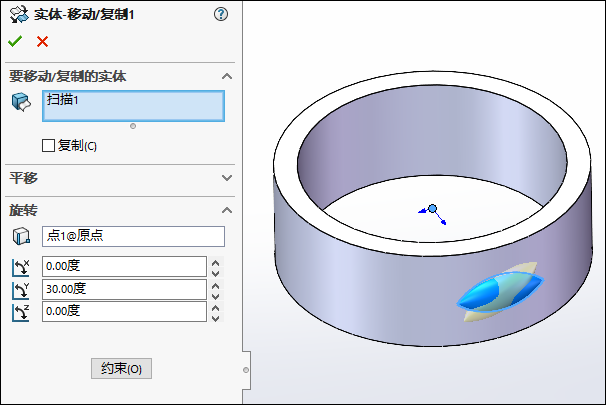The height and width of the screenshot is (405, 606).
Task: Click the panel splitter collapse handle
Action: pyautogui.click(x=246, y=370)
